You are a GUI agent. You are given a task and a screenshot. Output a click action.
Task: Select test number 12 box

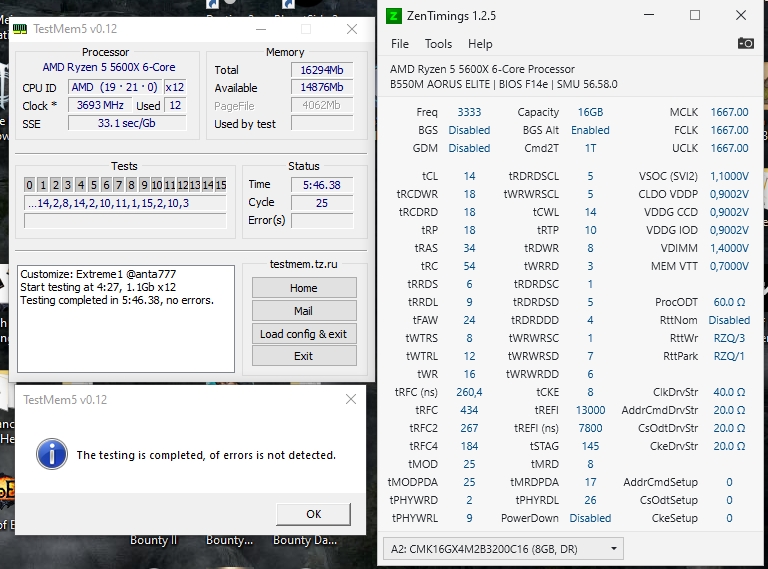point(183,185)
